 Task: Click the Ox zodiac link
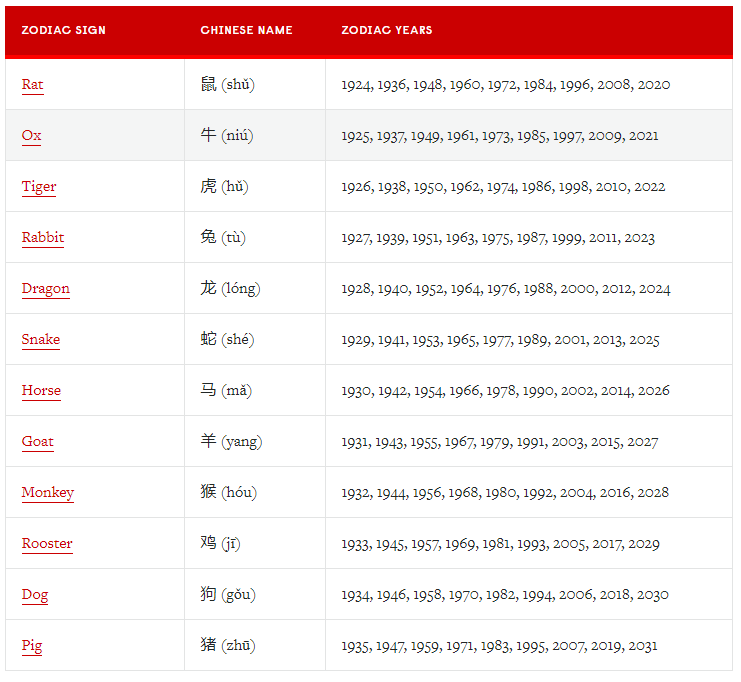coord(31,136)
